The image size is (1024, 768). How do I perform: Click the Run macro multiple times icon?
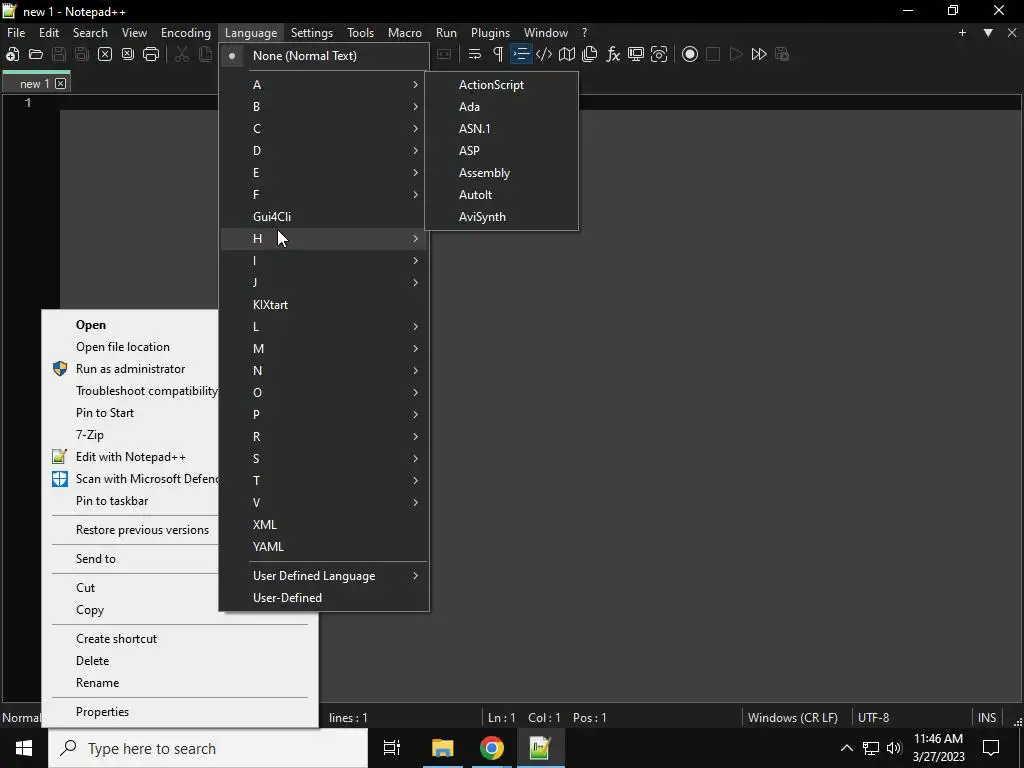click(x=759, y=54)
